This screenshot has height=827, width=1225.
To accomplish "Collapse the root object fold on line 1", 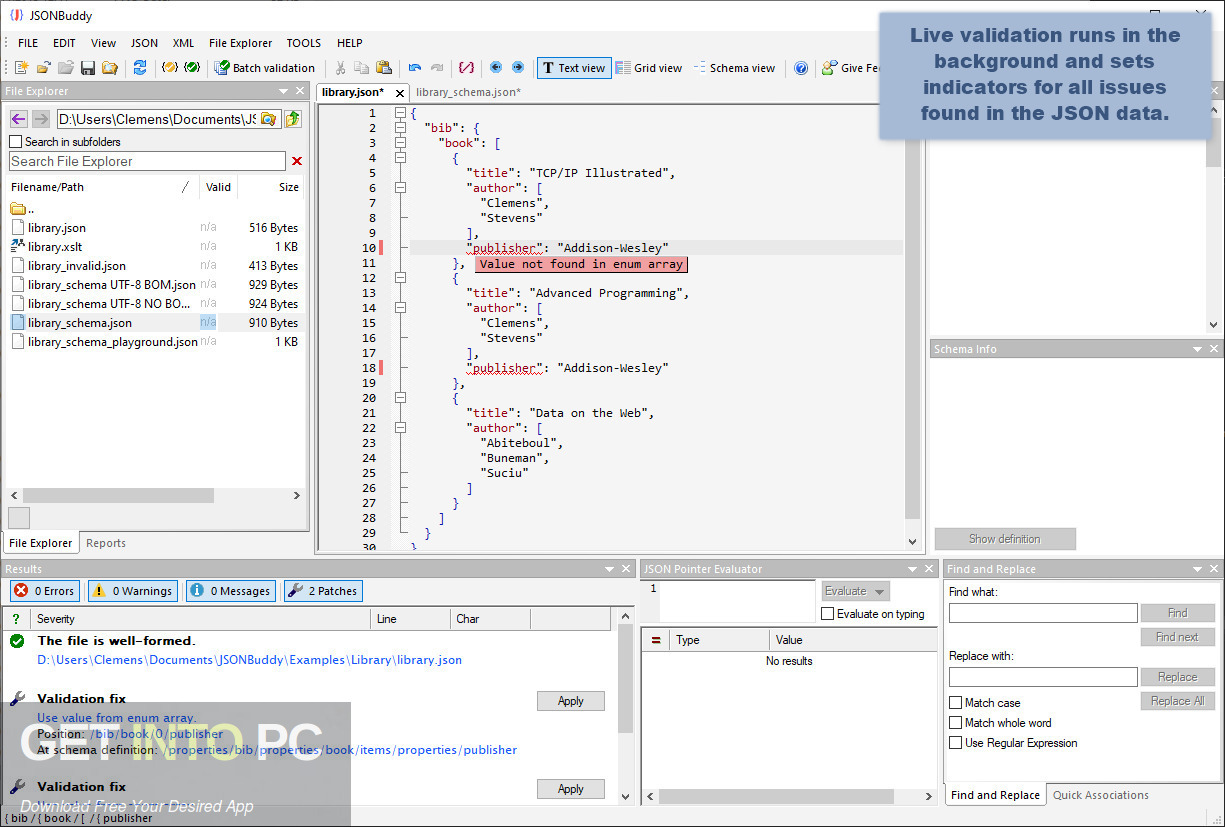I will pyautogui.click(x=400, y=113).
